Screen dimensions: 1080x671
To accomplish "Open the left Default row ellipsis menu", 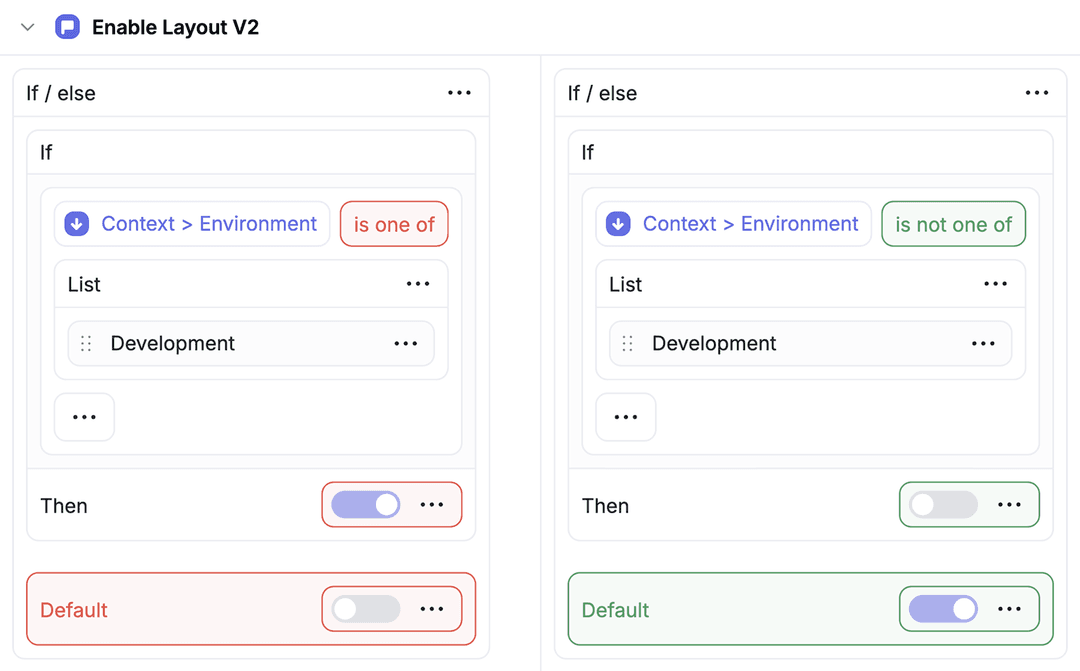I will click(x=432, y=609).
